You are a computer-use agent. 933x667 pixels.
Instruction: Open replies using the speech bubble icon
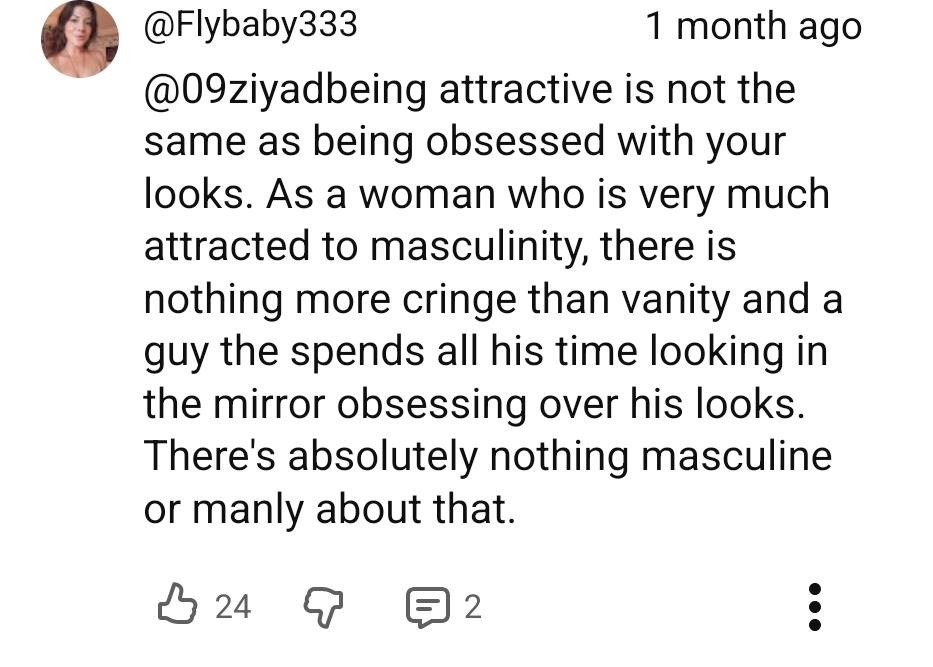point(427,607)
